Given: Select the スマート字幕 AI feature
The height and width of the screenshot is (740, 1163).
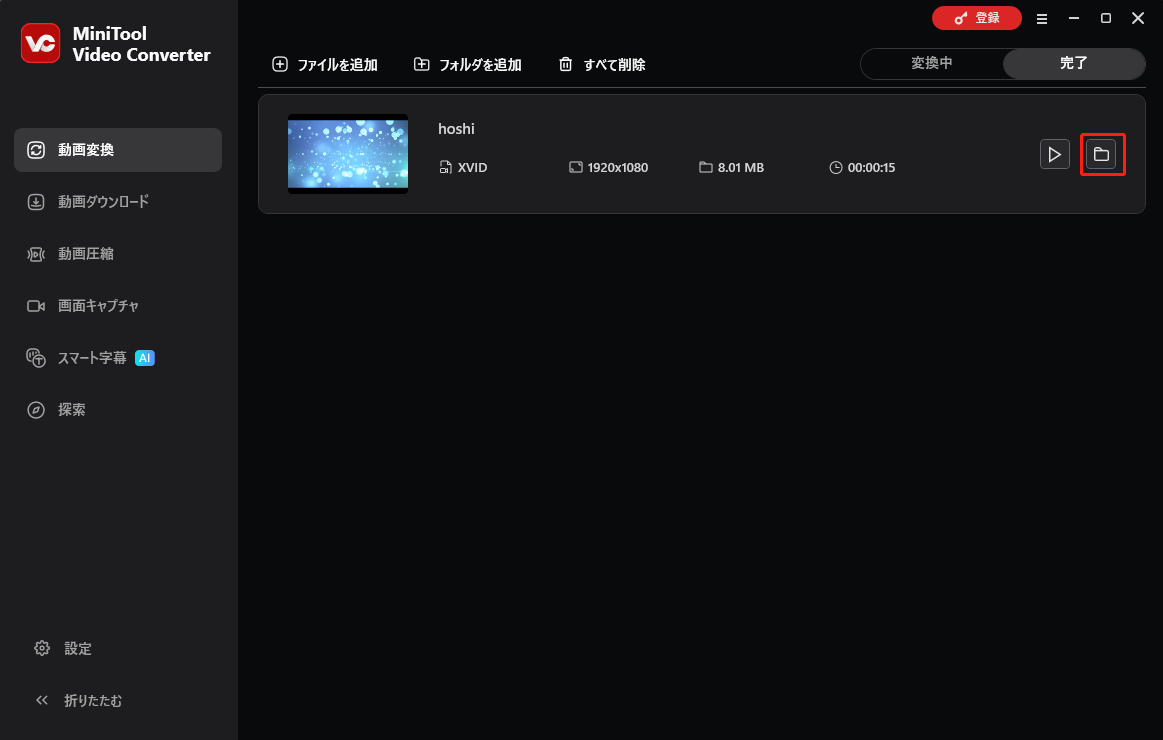Looking at the screenshot, I should pyautogui.click(x=94, y=357).
